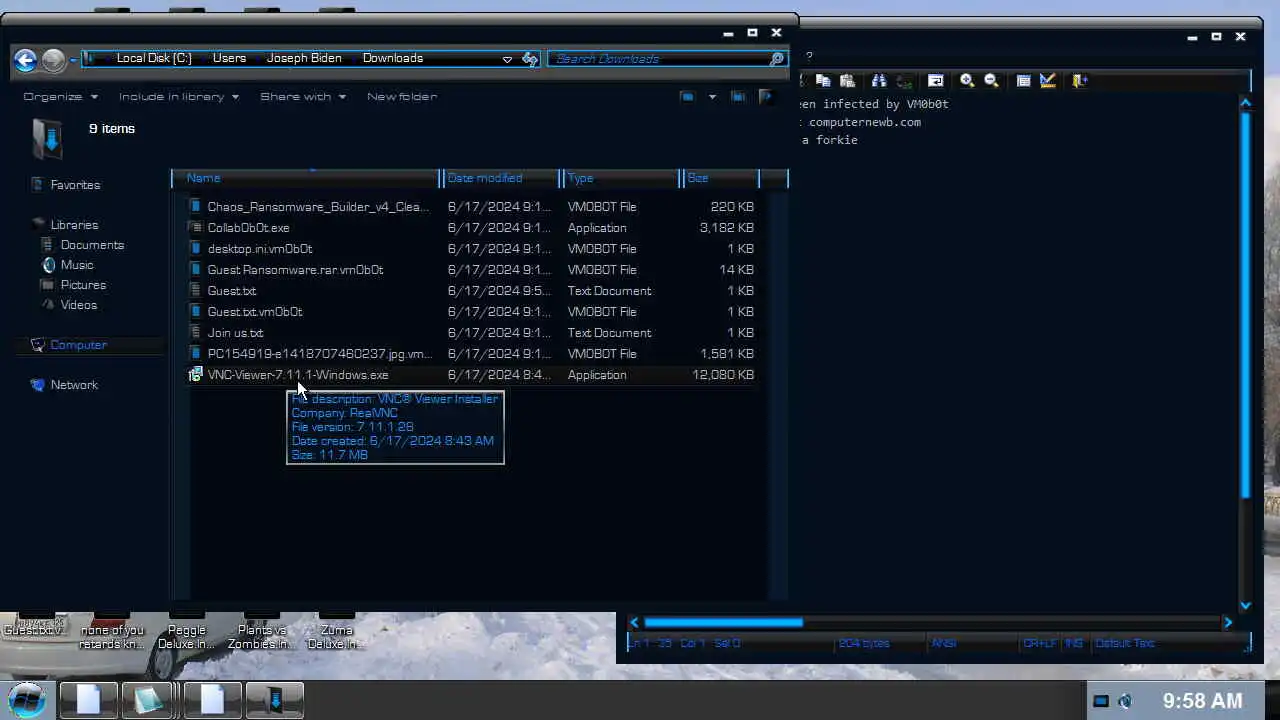Image resolution: width=1280 pixels, height=720 pixels.
Task: Click Local Disk (C:) in breadcrumb path
Action: 154,58
